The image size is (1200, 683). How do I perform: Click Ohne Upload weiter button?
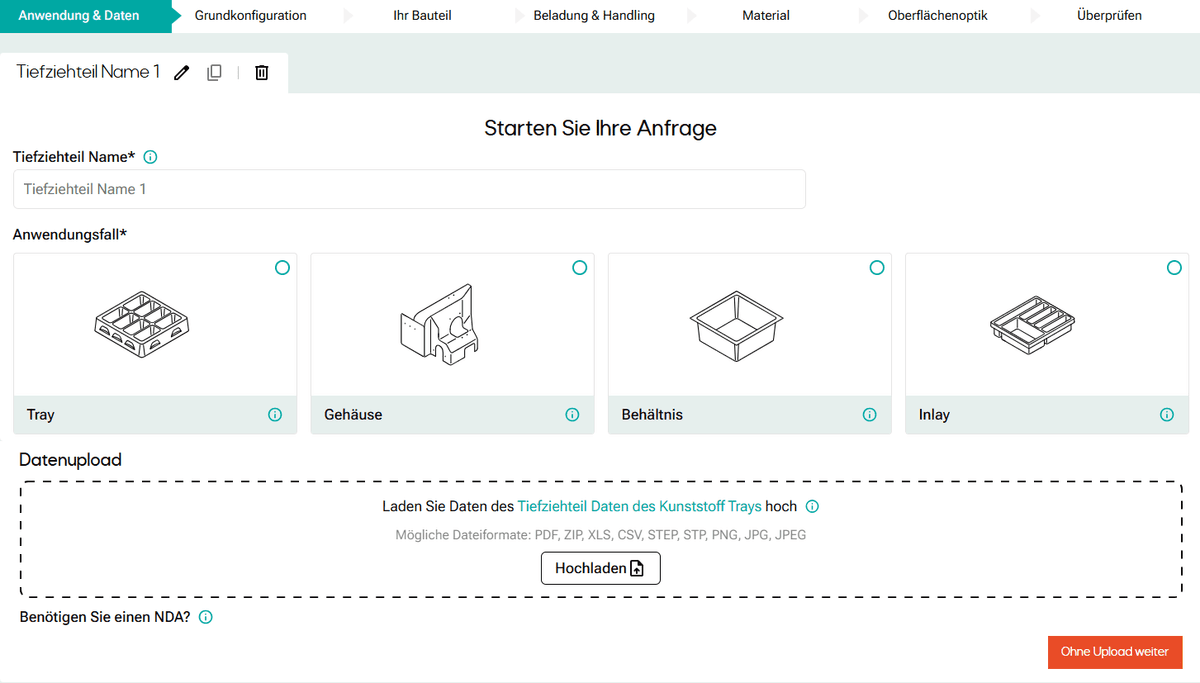(x=1114, y=652)
